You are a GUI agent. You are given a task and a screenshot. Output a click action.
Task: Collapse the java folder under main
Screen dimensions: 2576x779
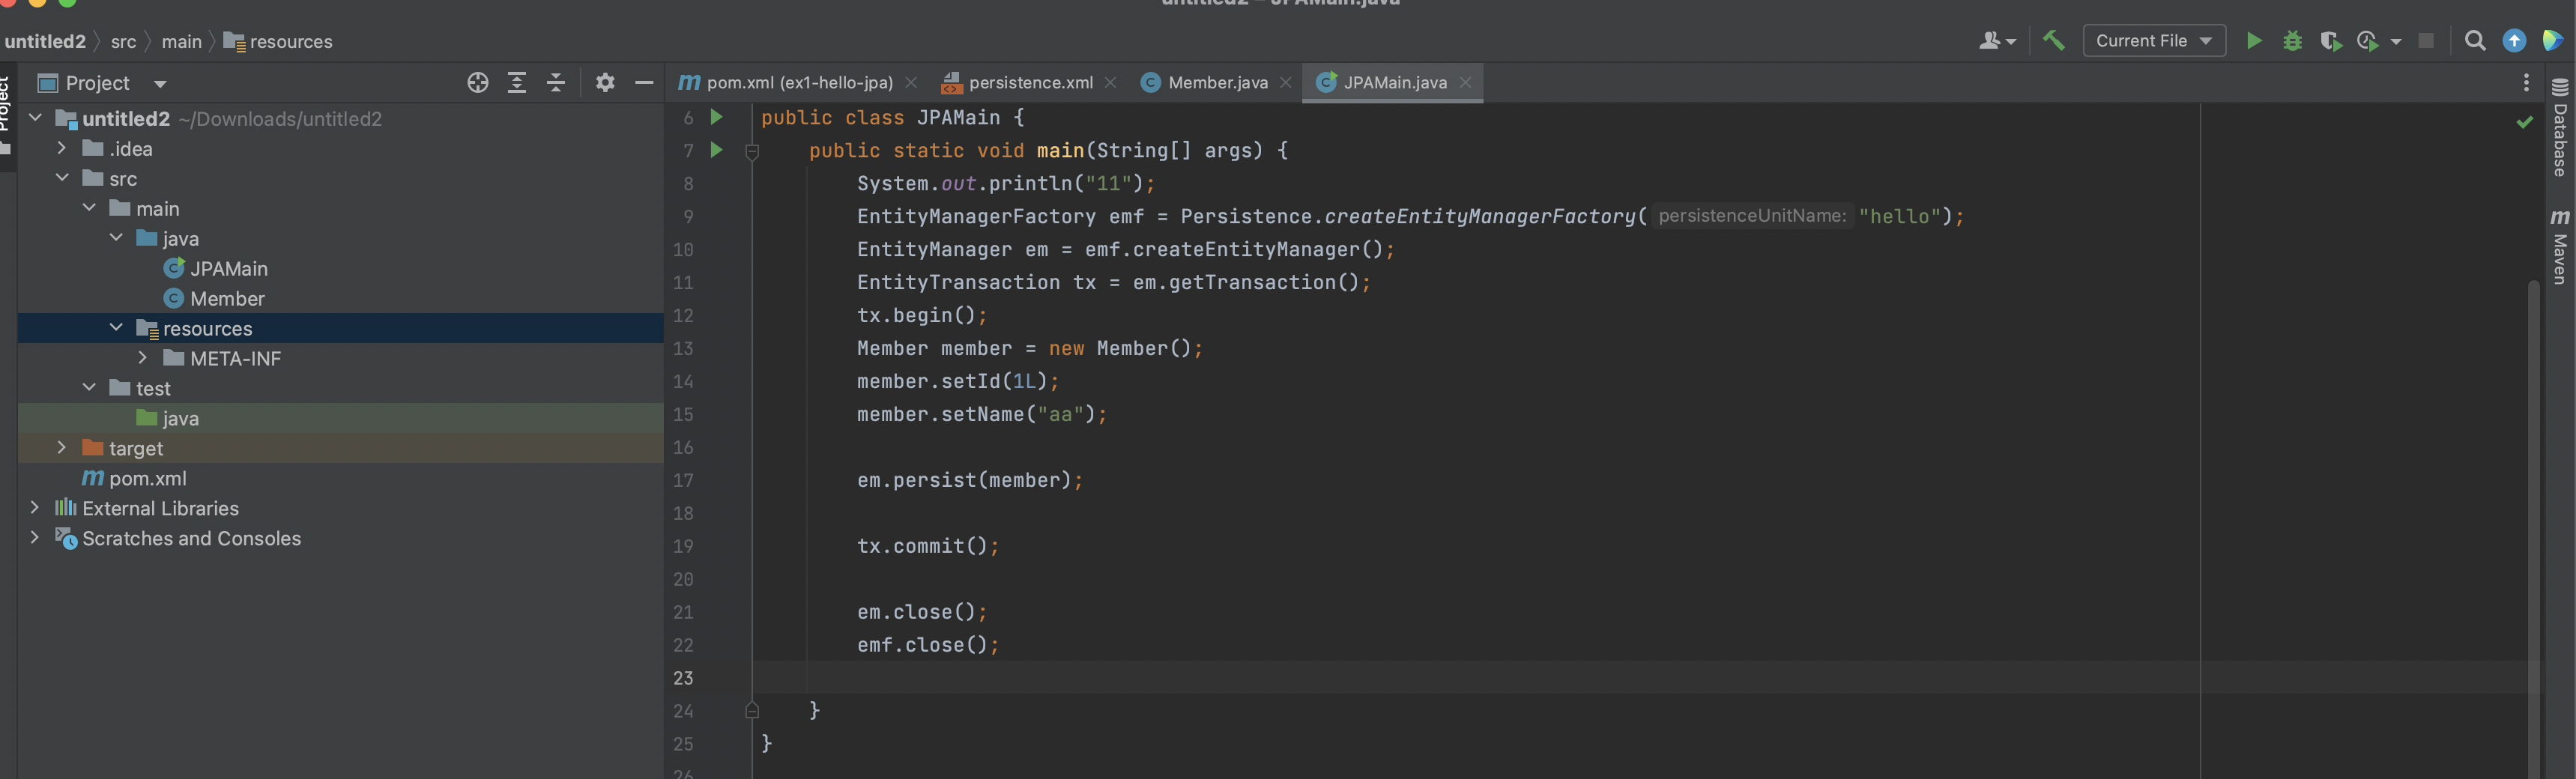[116, 238]
